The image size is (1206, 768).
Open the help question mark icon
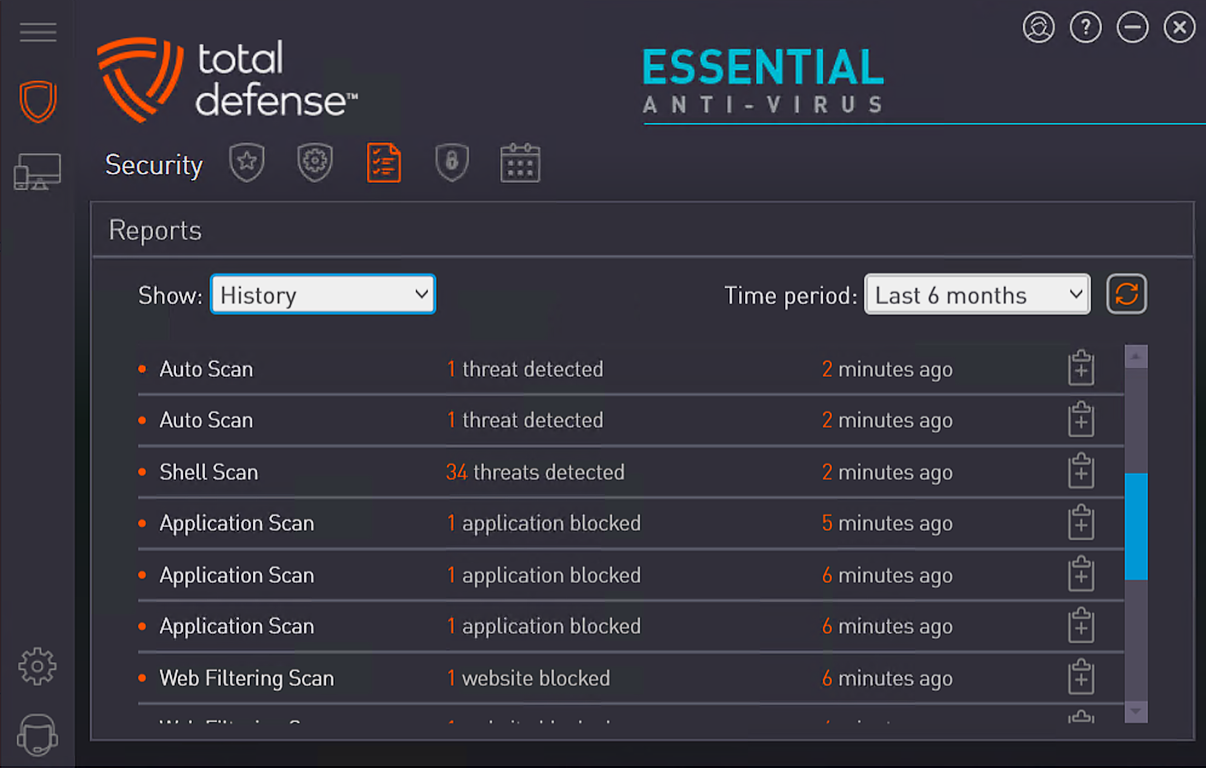point(1085,27)
